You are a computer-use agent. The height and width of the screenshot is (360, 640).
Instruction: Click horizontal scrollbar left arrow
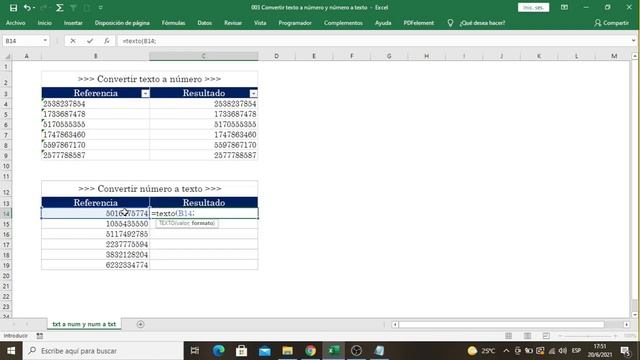[395, 324]
